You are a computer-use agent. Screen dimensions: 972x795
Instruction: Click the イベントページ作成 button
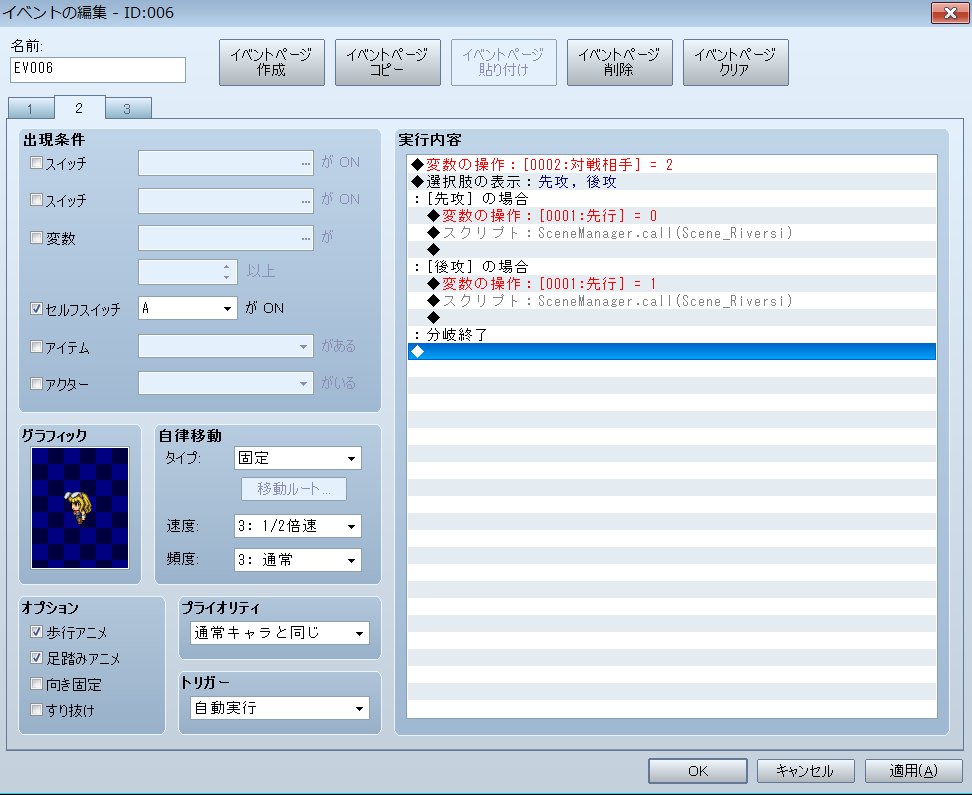[x=272, y=62]
